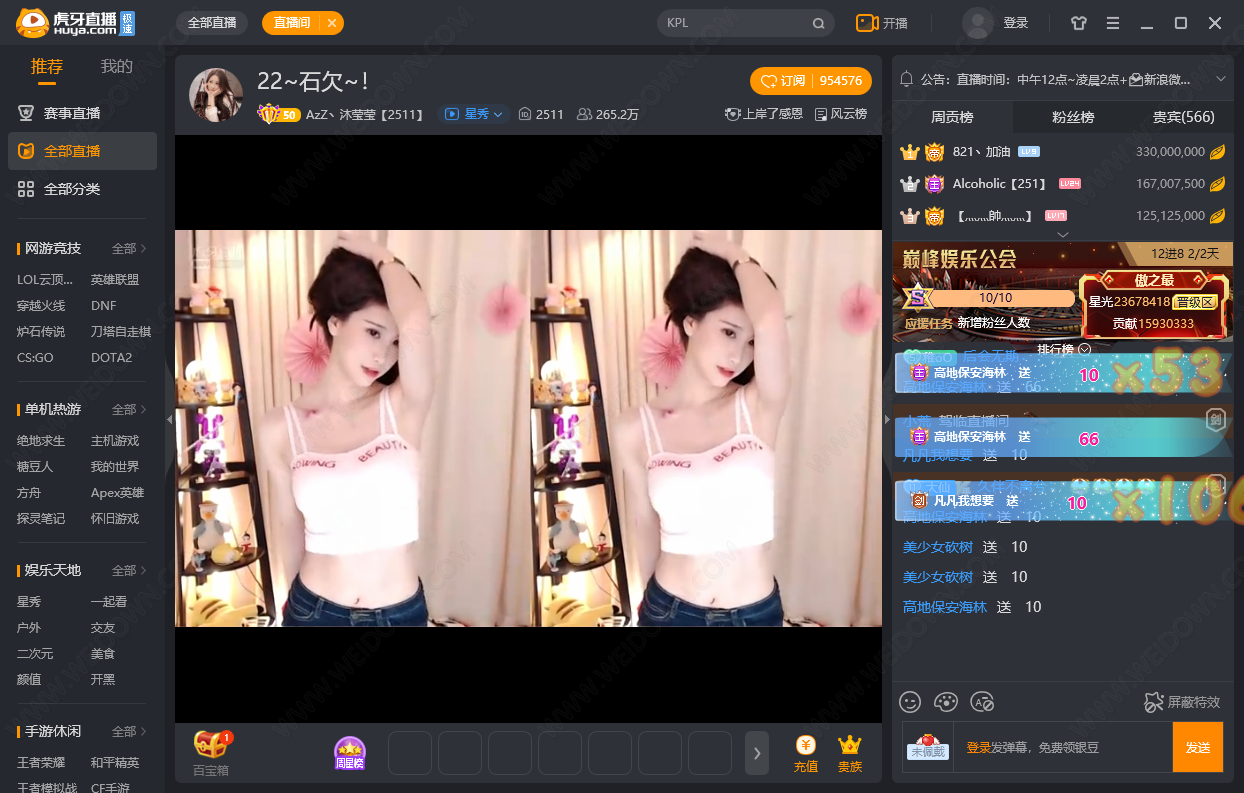
Task: Click the 登录 text at top
Action: pos(1016,23)
